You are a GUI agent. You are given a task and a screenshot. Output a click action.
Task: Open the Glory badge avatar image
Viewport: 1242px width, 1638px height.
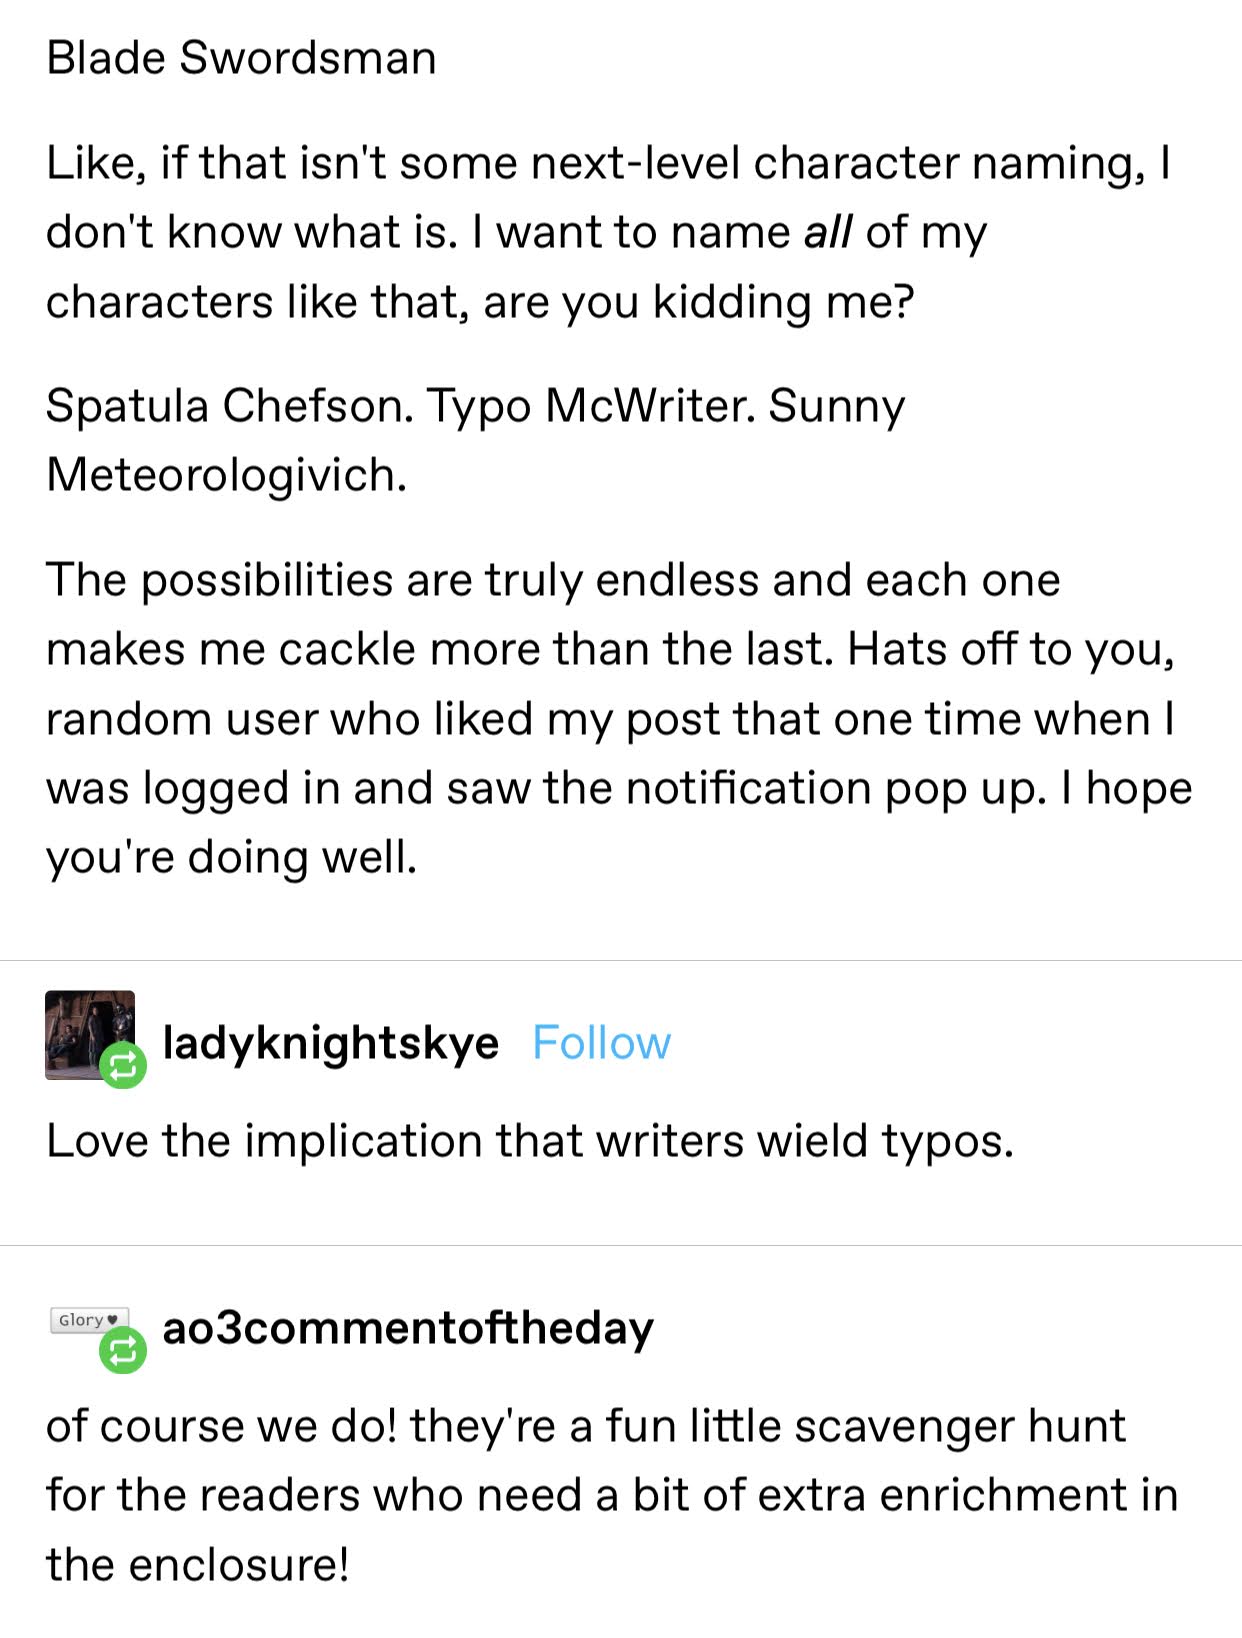pyautogui.click(x=88, y=1320)
